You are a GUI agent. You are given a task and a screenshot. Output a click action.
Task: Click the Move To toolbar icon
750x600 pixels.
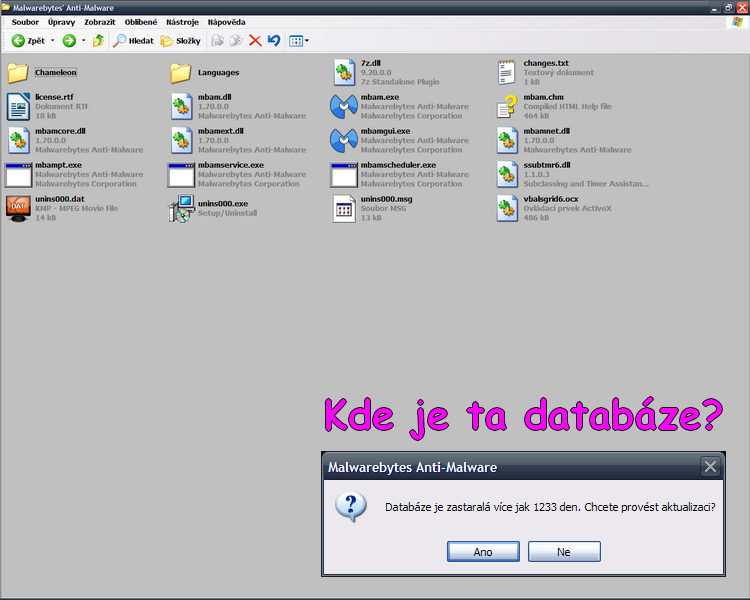pos(218,41)
